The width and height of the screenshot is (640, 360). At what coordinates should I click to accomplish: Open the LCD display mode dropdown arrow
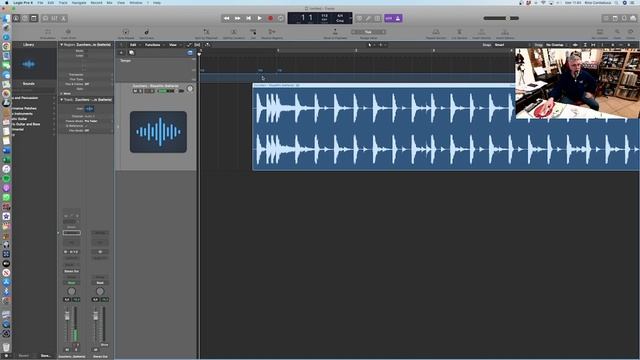click(x=350, y=18)
